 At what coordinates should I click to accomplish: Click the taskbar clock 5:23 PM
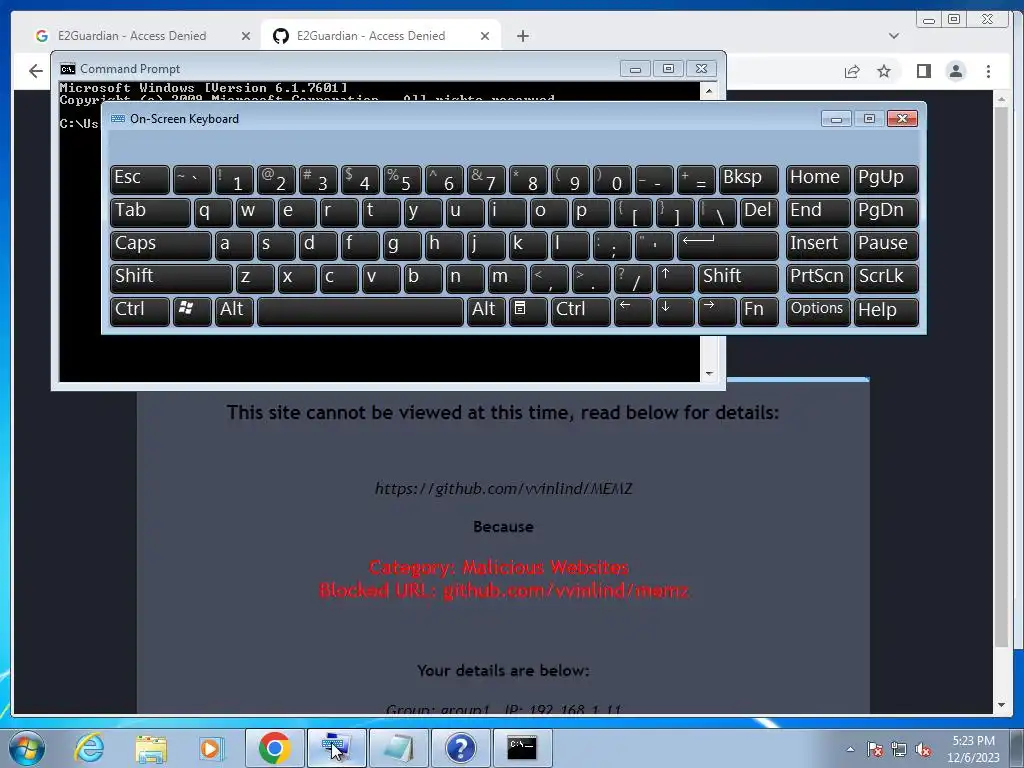click(x=974, y=741)
